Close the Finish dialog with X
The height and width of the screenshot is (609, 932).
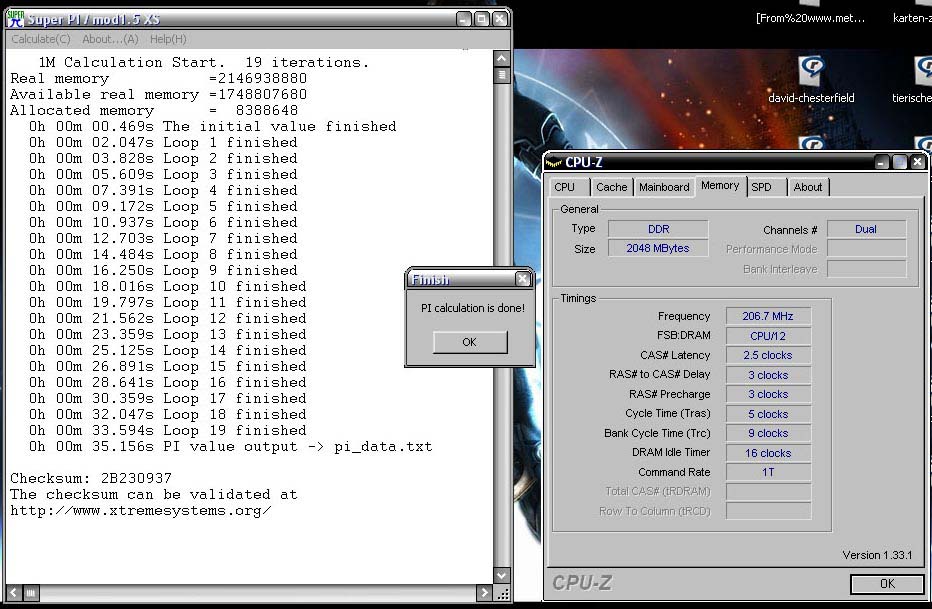tap(522, 279)
